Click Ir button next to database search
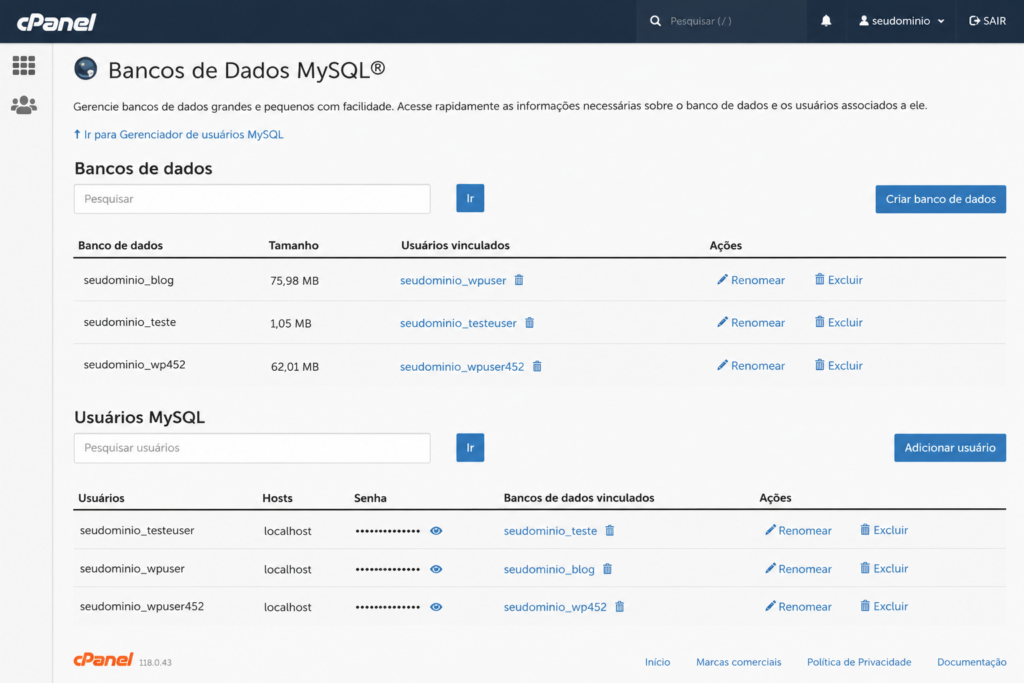 [x=470, y=199]
